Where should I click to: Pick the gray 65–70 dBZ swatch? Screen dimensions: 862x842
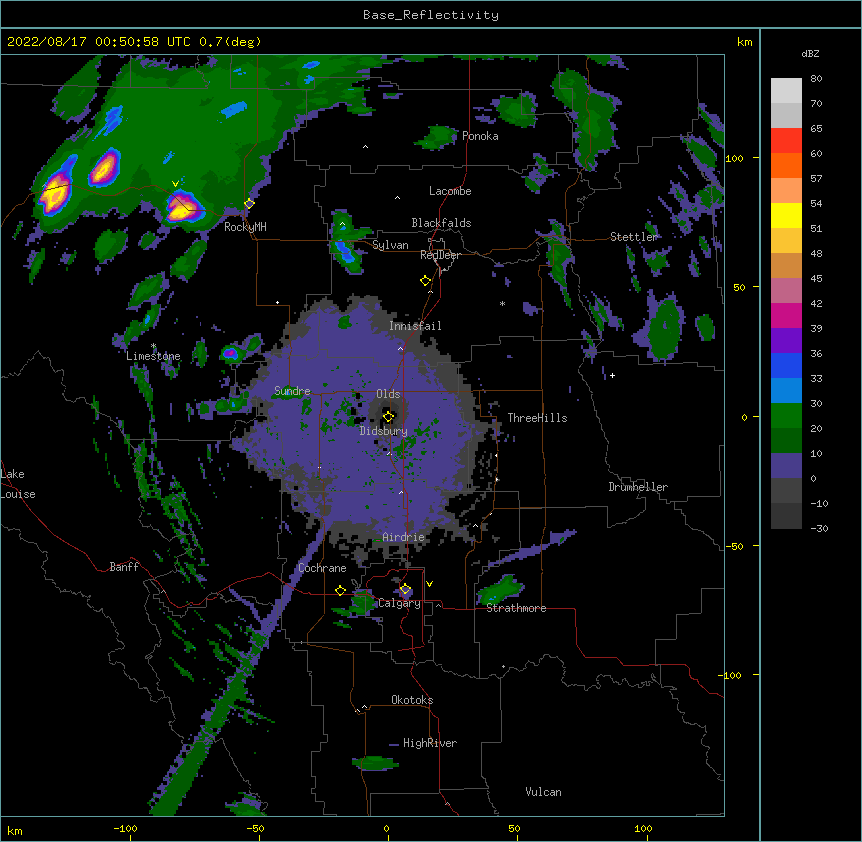tap(786, 115)
